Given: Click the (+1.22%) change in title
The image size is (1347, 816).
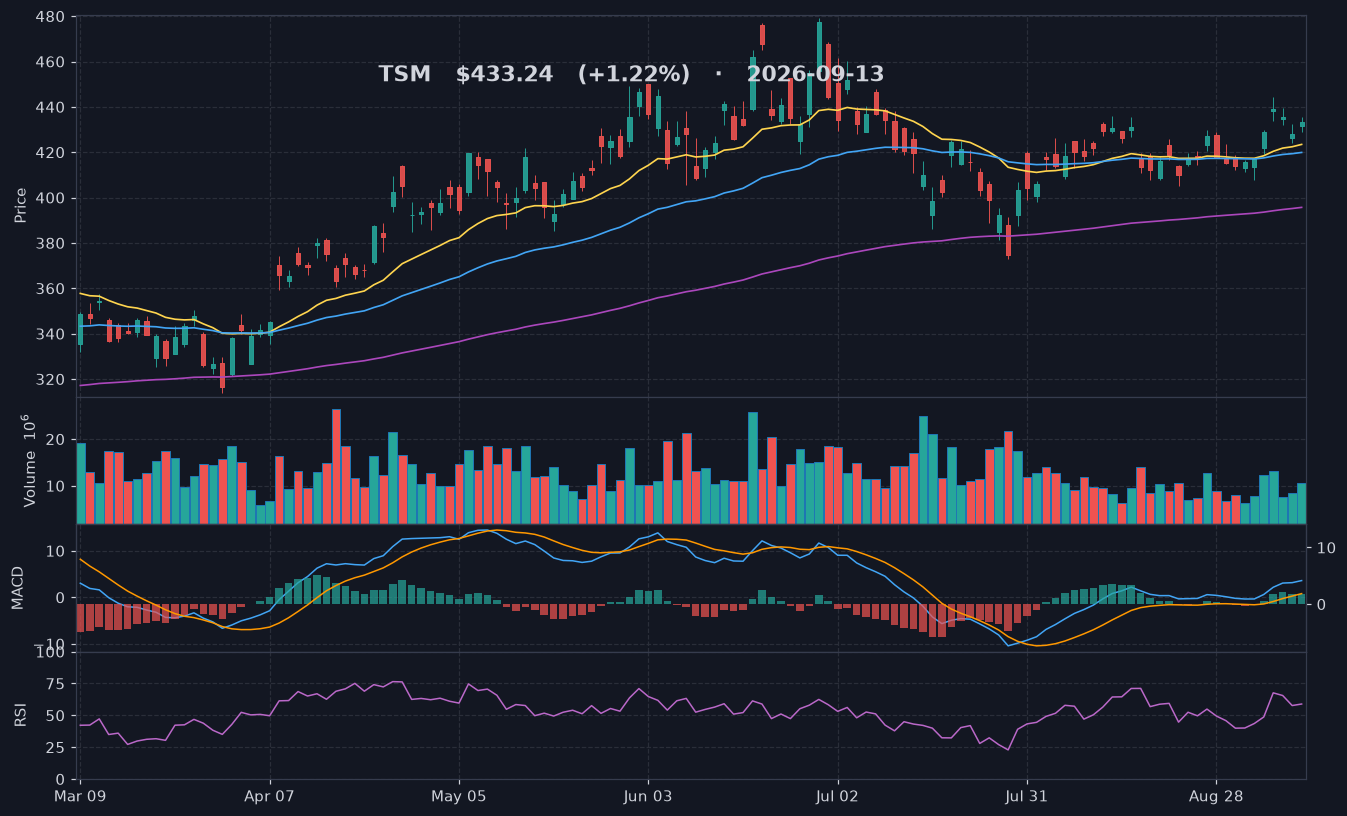Looking at the screenshot, I should tap(633, 75).
